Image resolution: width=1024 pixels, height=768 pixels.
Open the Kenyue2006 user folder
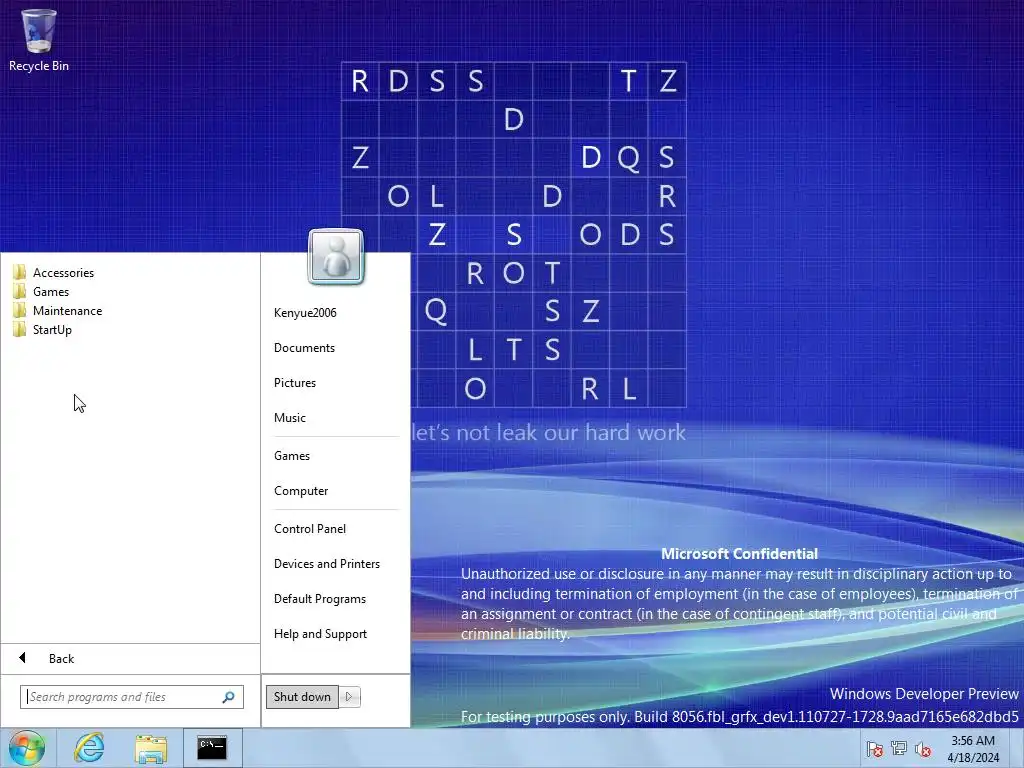click(x=305, y=313)
